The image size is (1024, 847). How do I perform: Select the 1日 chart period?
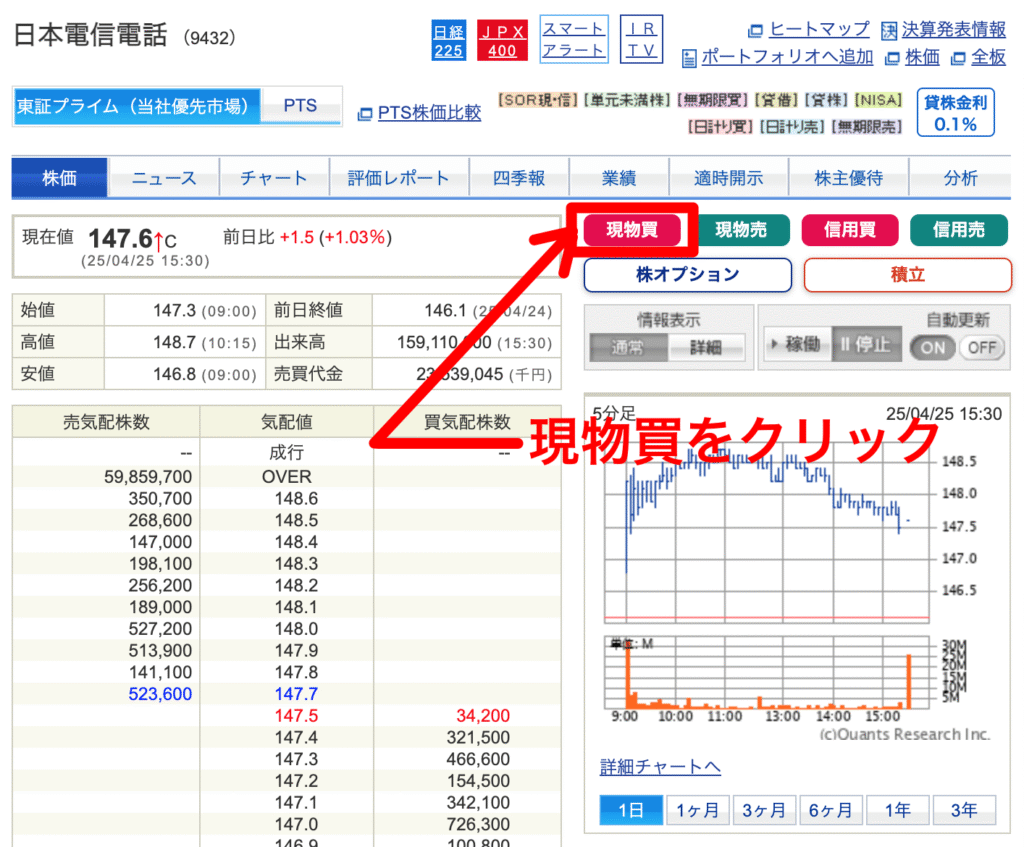point(632,810)
